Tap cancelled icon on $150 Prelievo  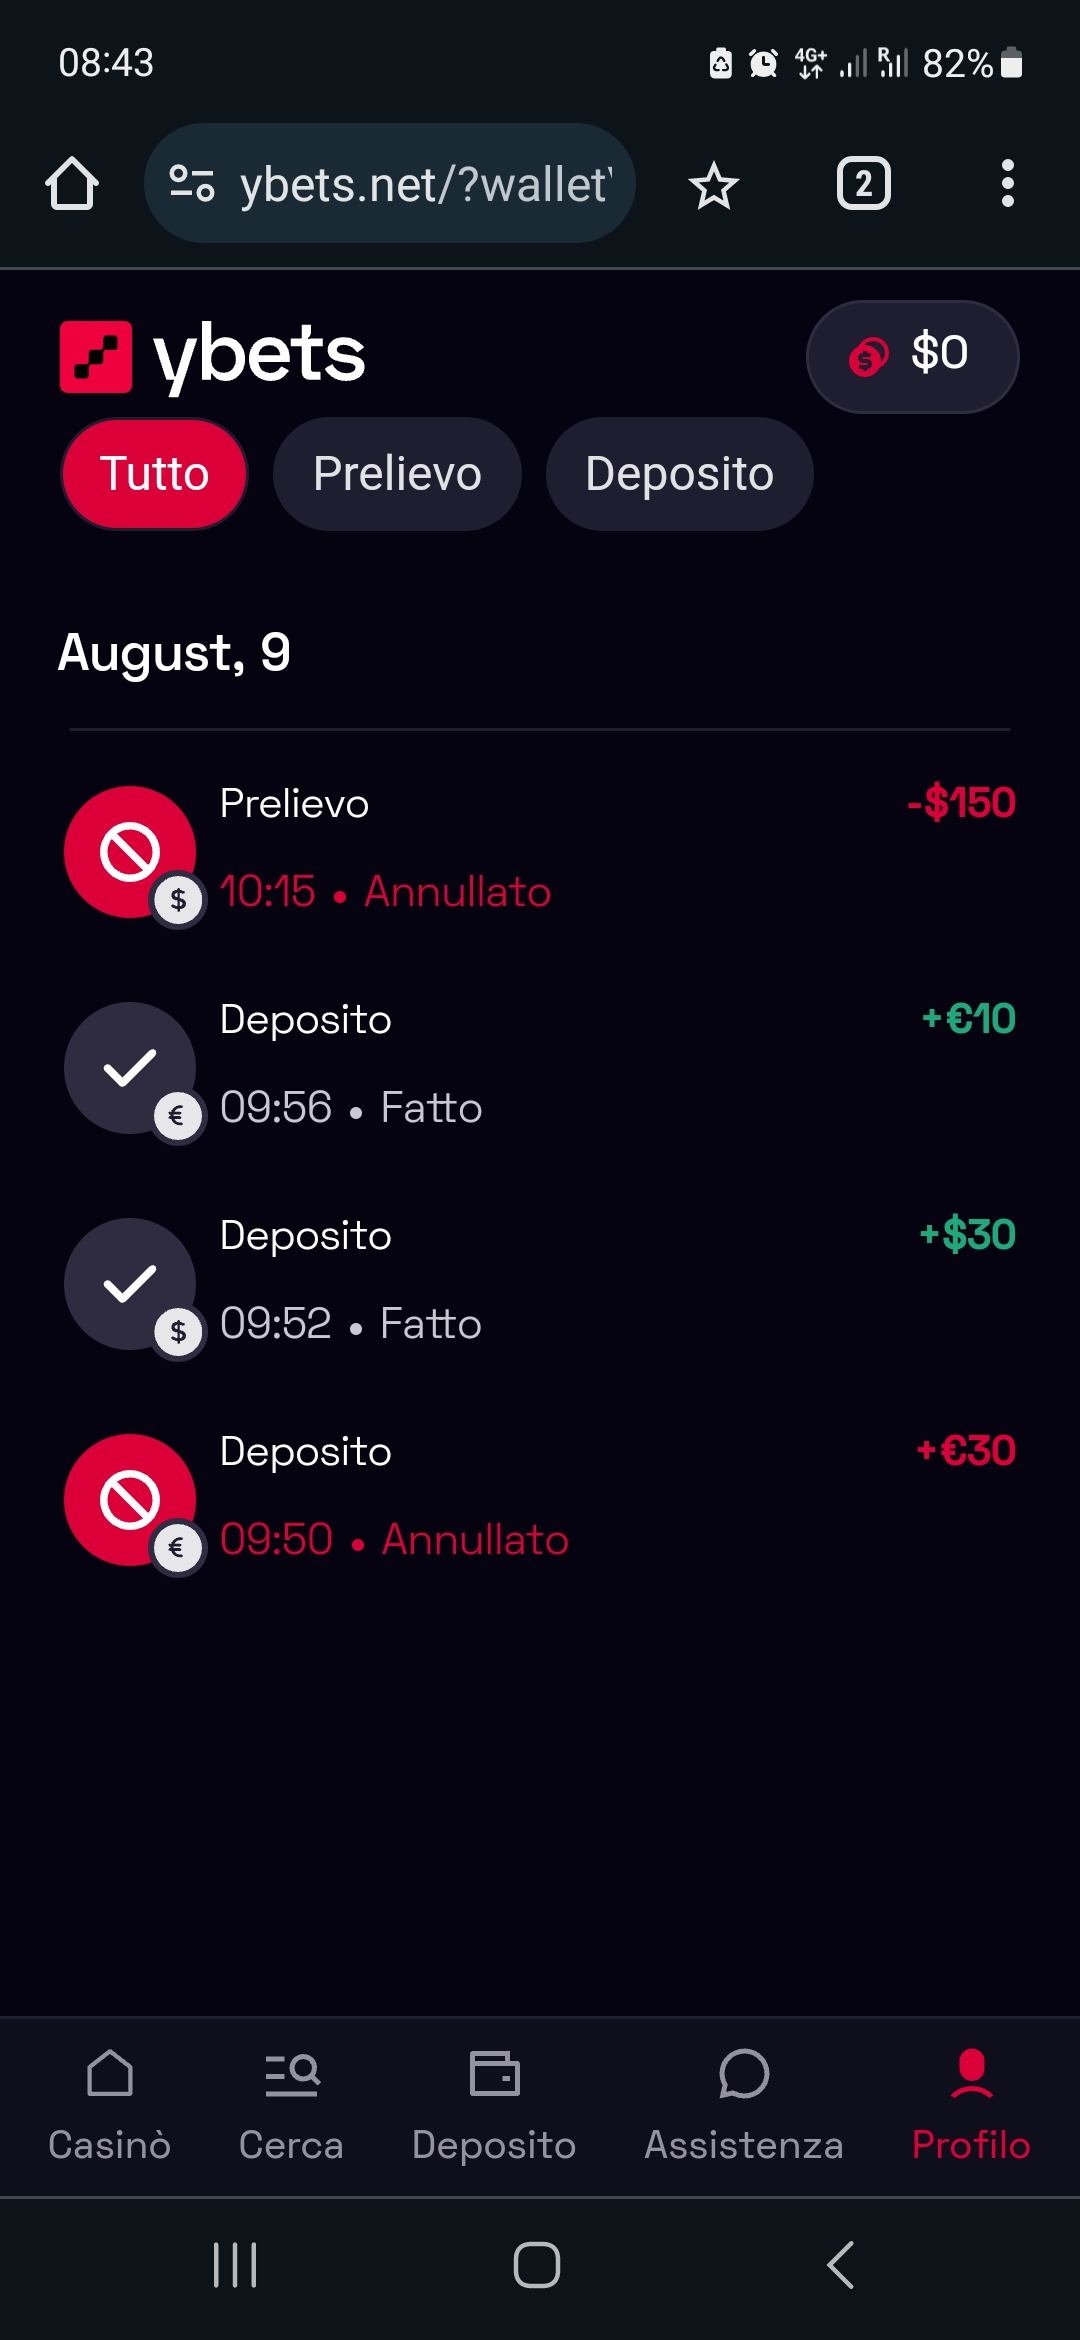(x=130, y=852)
